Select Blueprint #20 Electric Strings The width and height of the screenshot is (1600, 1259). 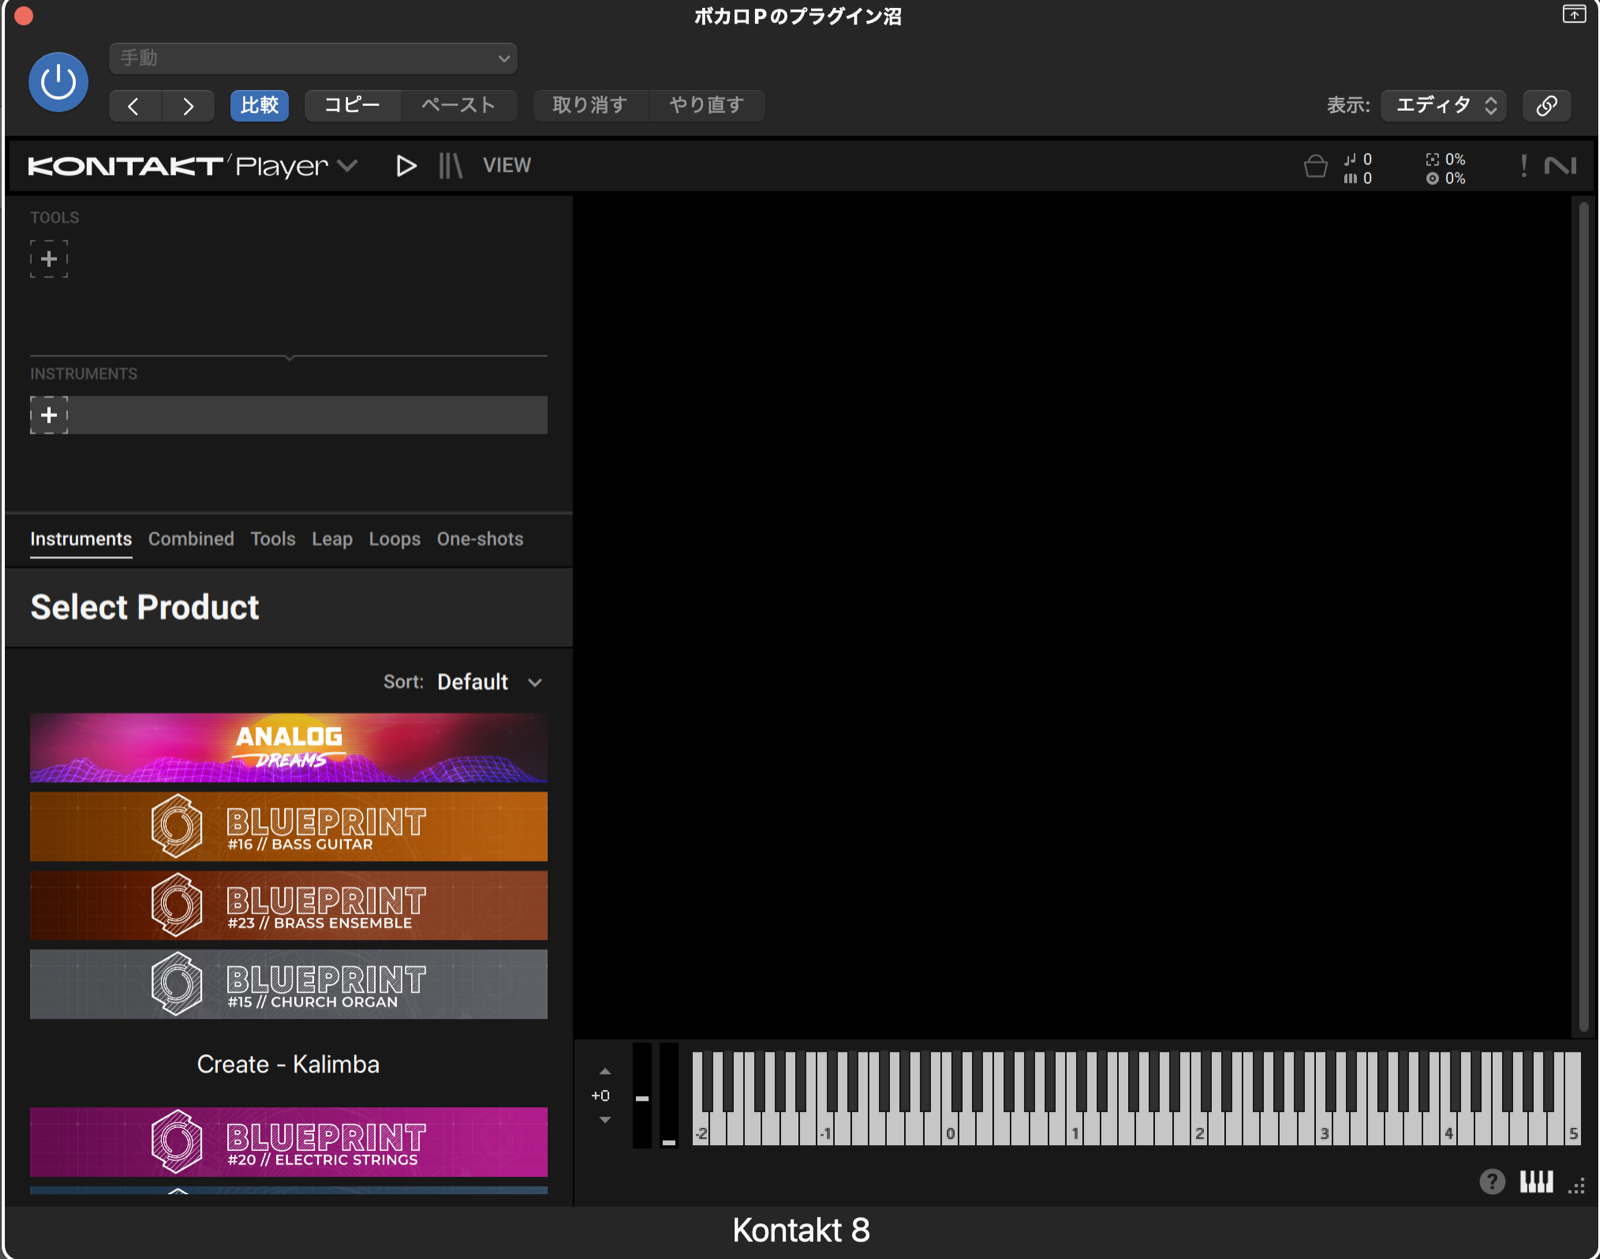click(x=289, y=1142)
